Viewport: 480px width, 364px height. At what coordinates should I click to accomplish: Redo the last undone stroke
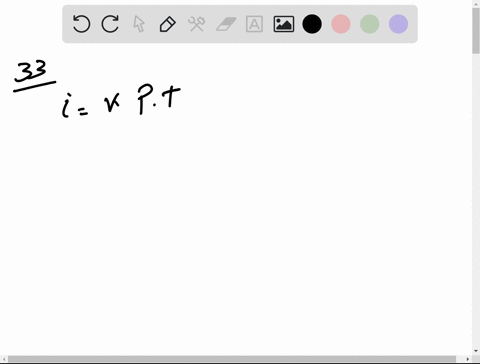pos(110,24)
